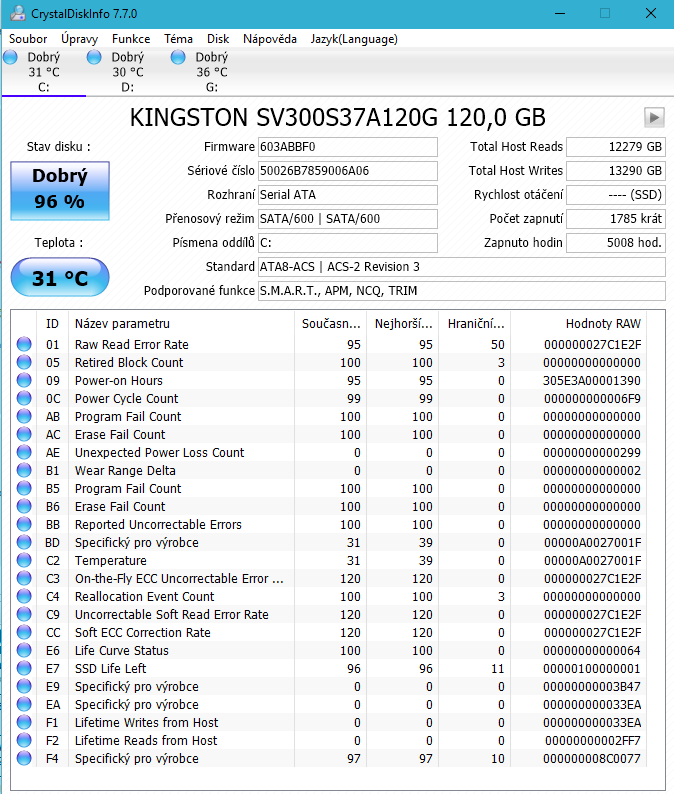Click status orb for Retired Block Count
The height and width of the screenshot is (794, 674).
coord(24,363)
